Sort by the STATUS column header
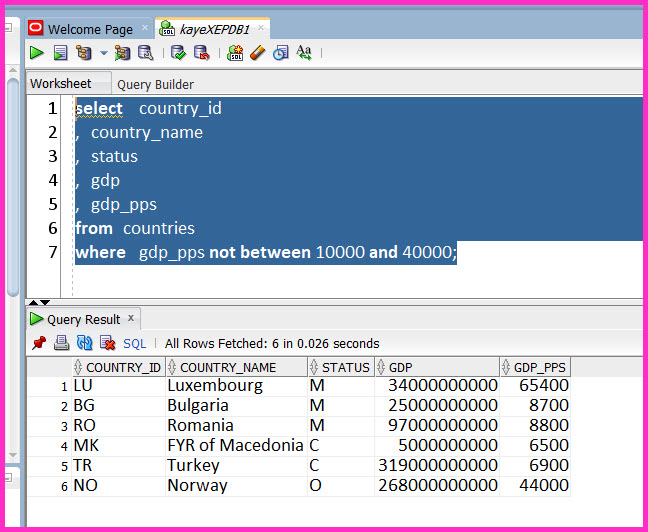The width and height of the screenshot is (648, 532). pos(341,367)
